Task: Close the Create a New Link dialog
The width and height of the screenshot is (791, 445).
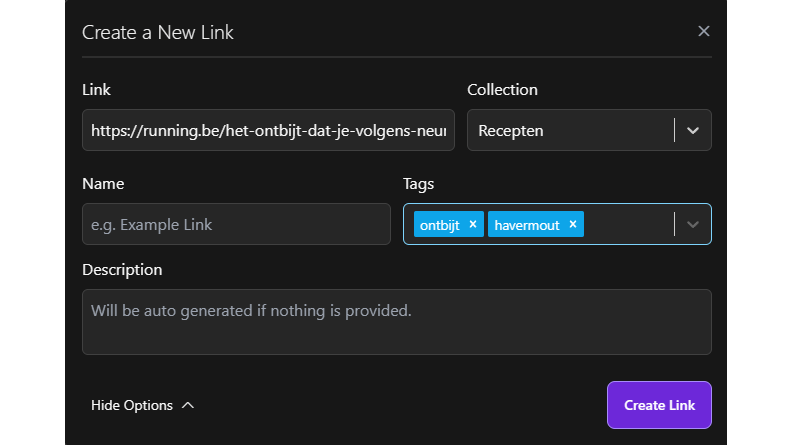Action: [703, 31]
